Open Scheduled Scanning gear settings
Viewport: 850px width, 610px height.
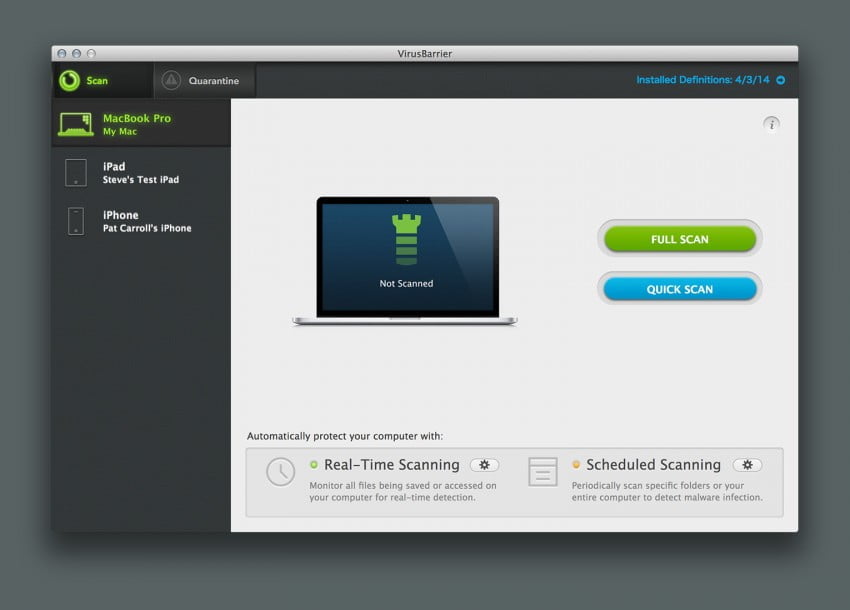pos(747,465)
